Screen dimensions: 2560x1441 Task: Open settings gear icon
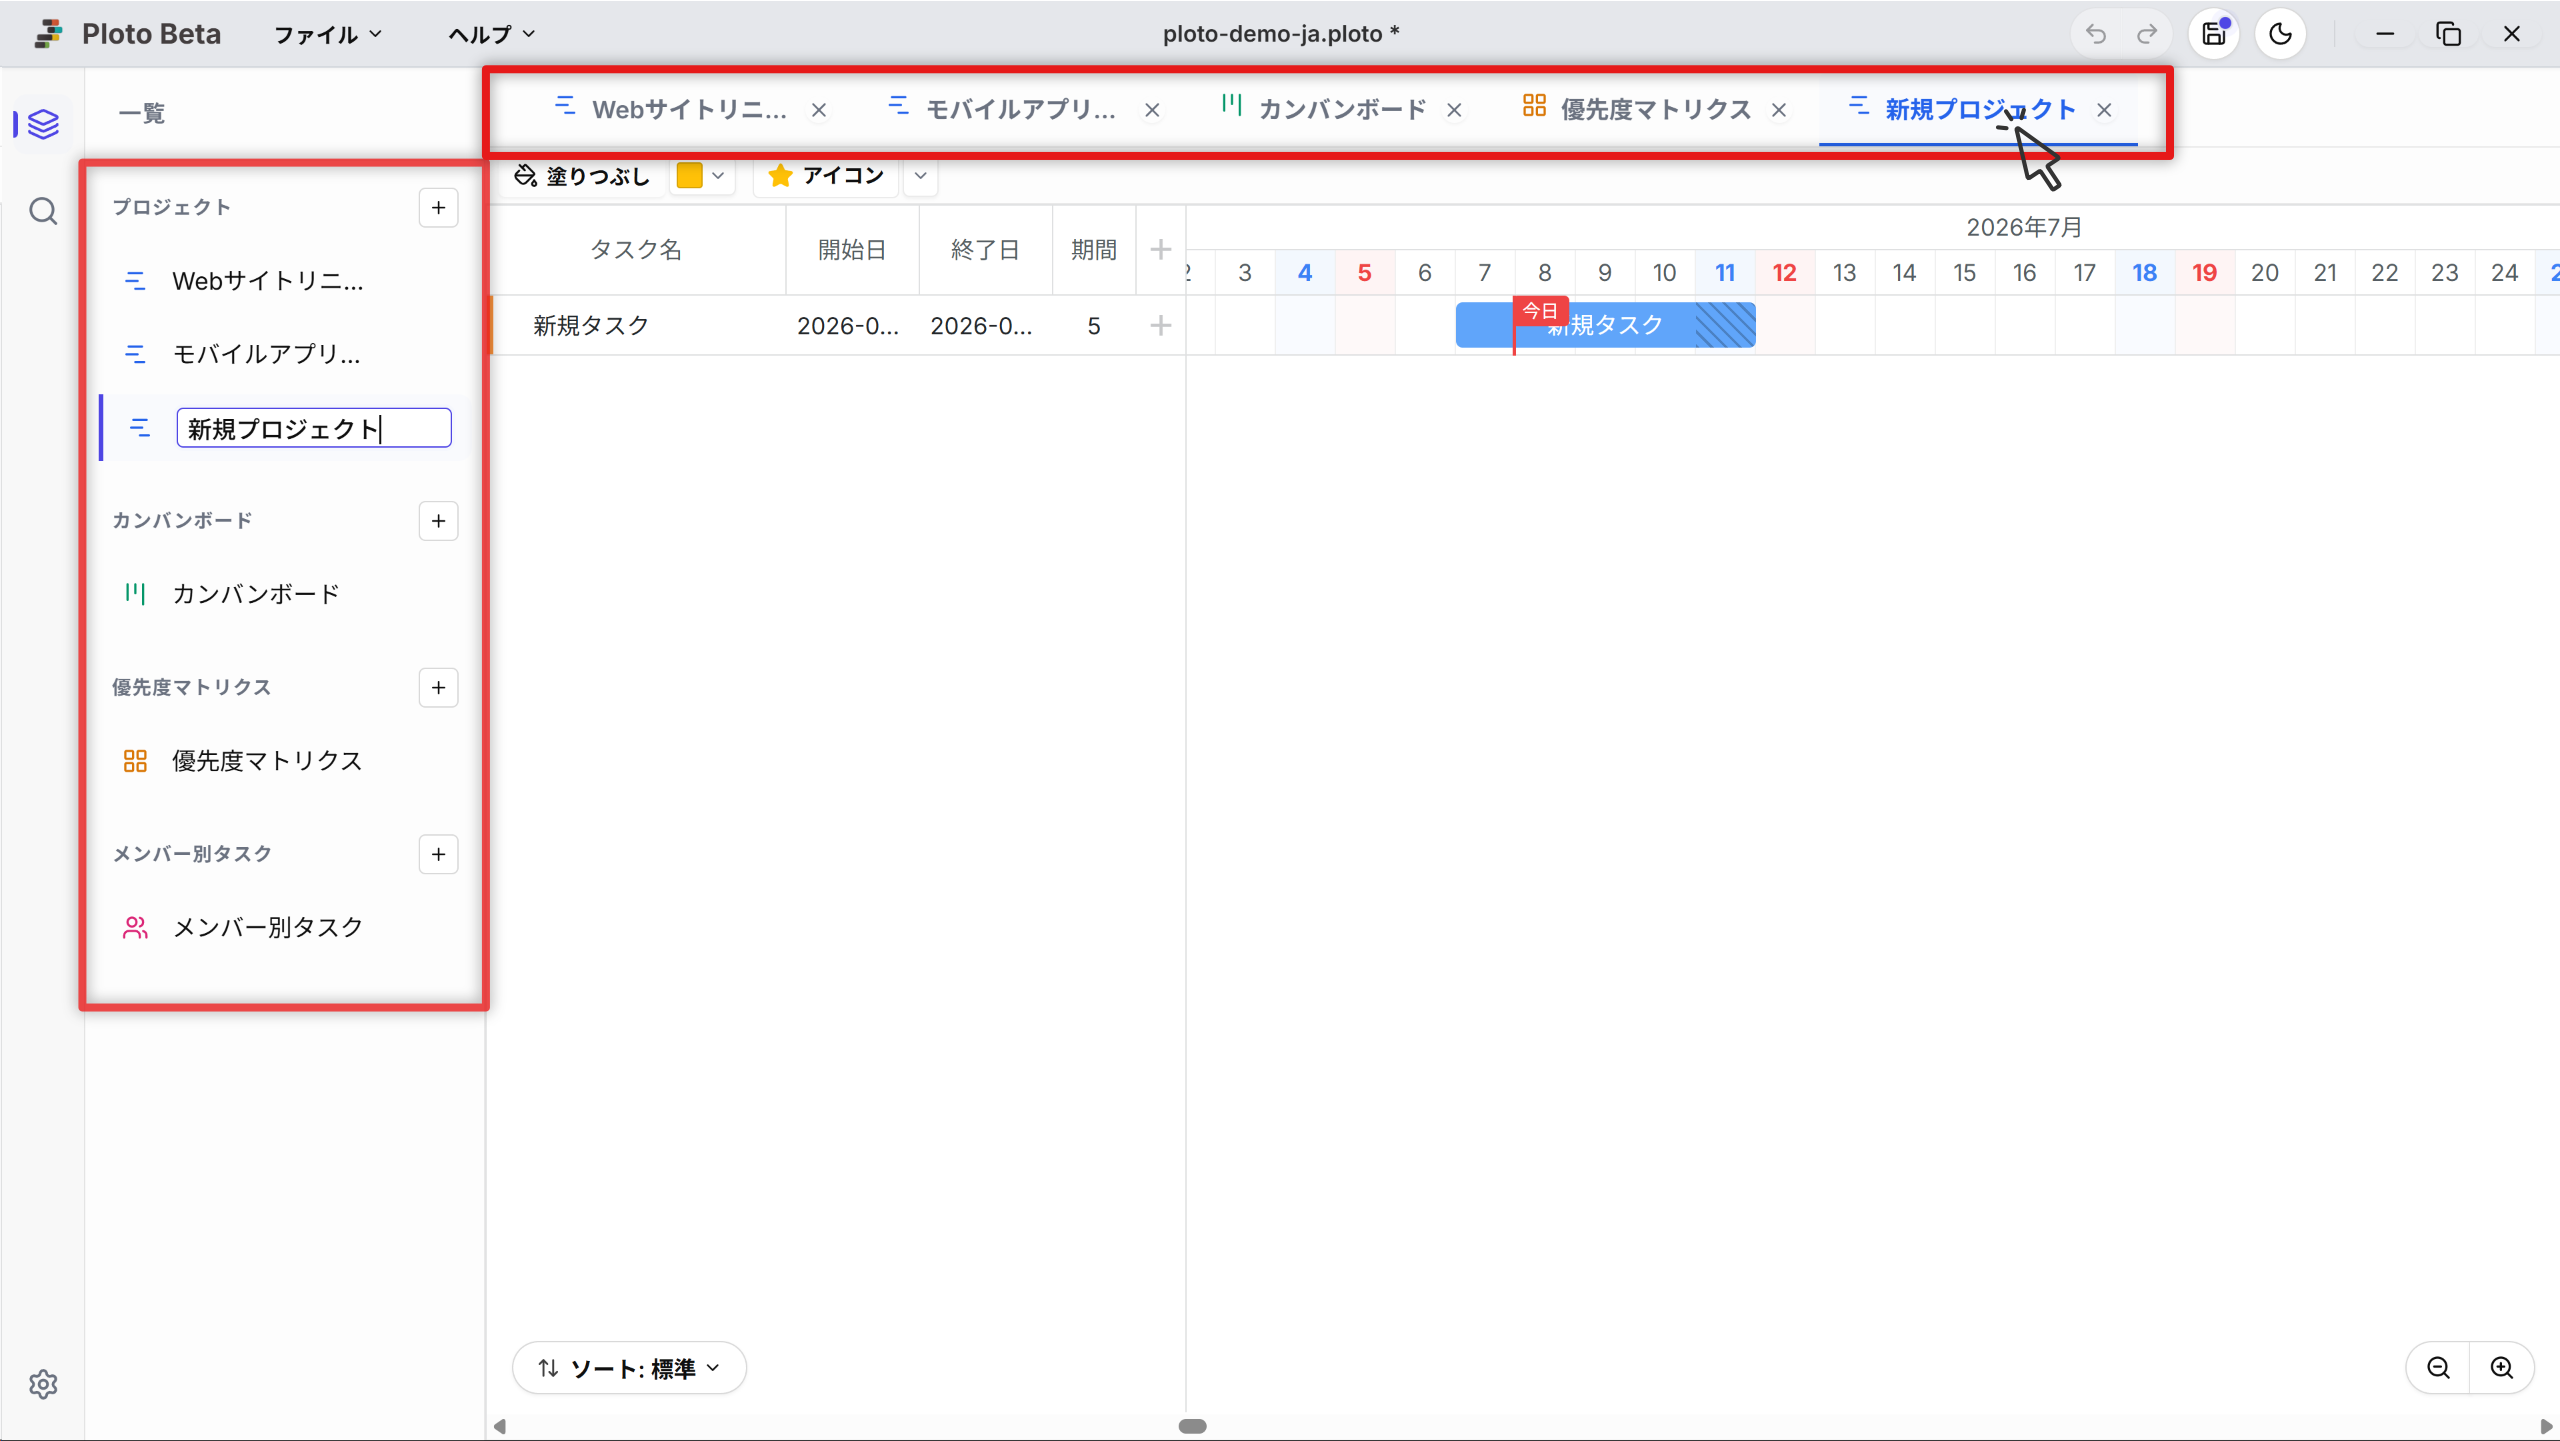[x=43, y=1384]
